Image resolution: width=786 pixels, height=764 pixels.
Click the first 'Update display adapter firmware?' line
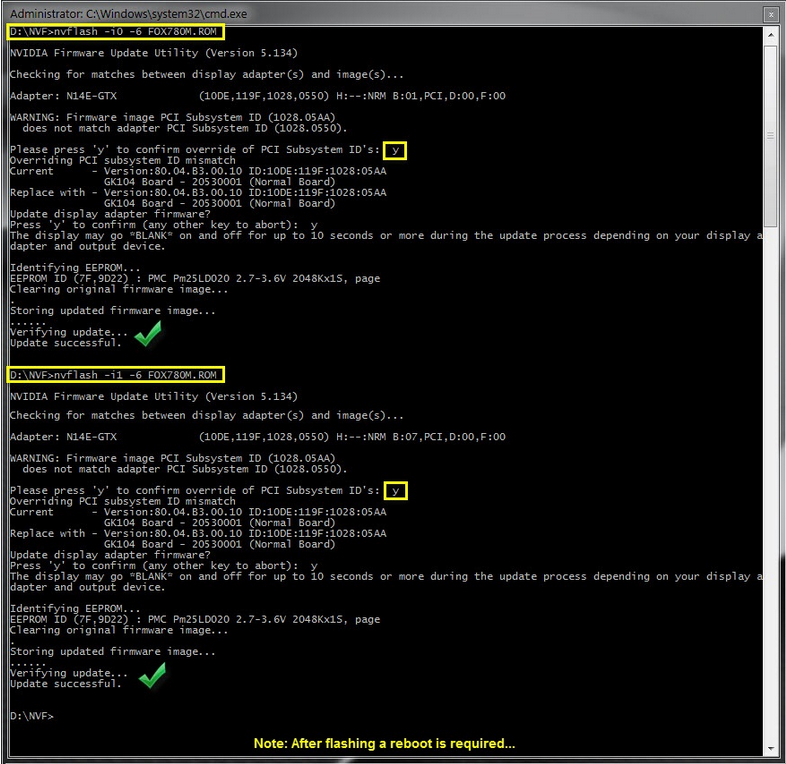[x=110, y=214]
